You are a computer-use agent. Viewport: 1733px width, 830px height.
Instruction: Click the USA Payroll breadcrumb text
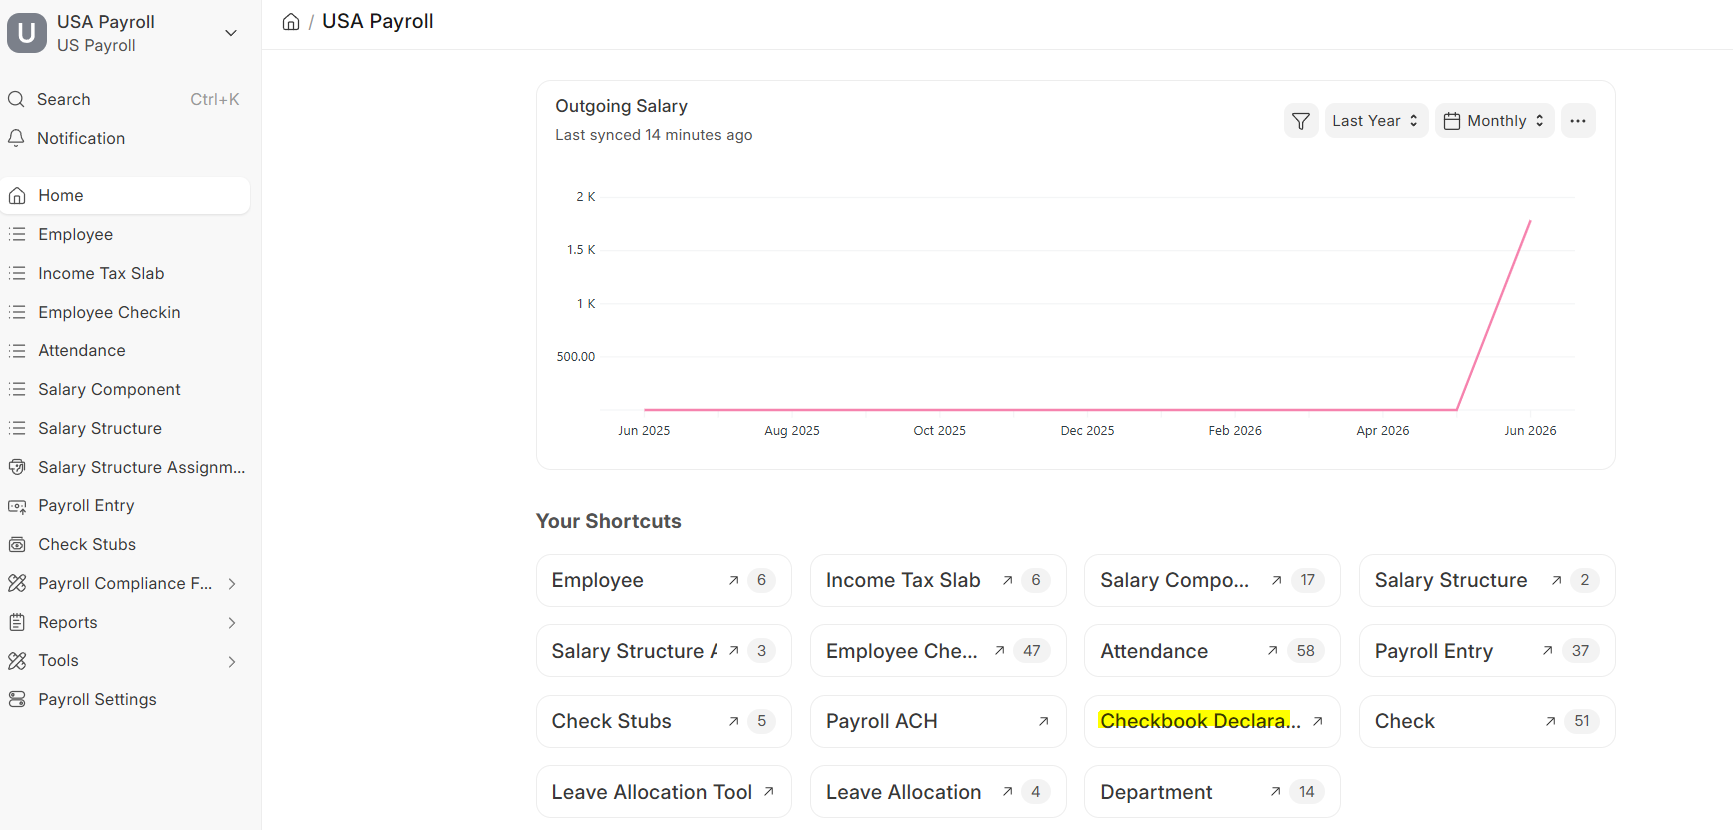(378, 21)
